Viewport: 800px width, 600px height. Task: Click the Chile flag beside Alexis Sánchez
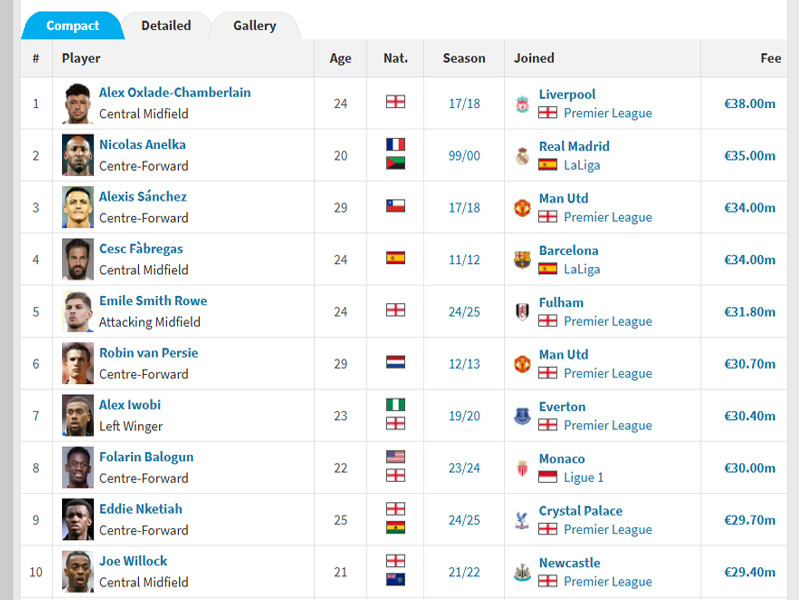396,206
